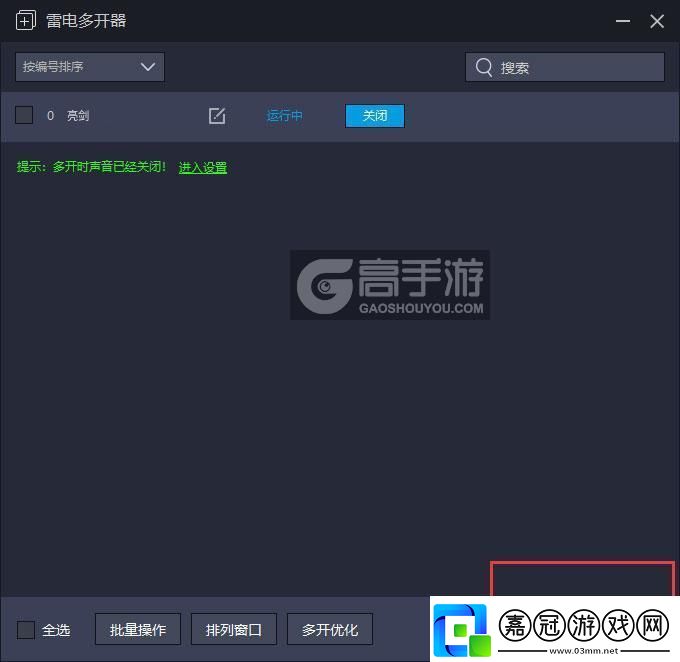Click the index number 0 in the 亮剑 row
The height and width of the screenshot is (662, 680).
pyautogui.click(x=50, y=116)
